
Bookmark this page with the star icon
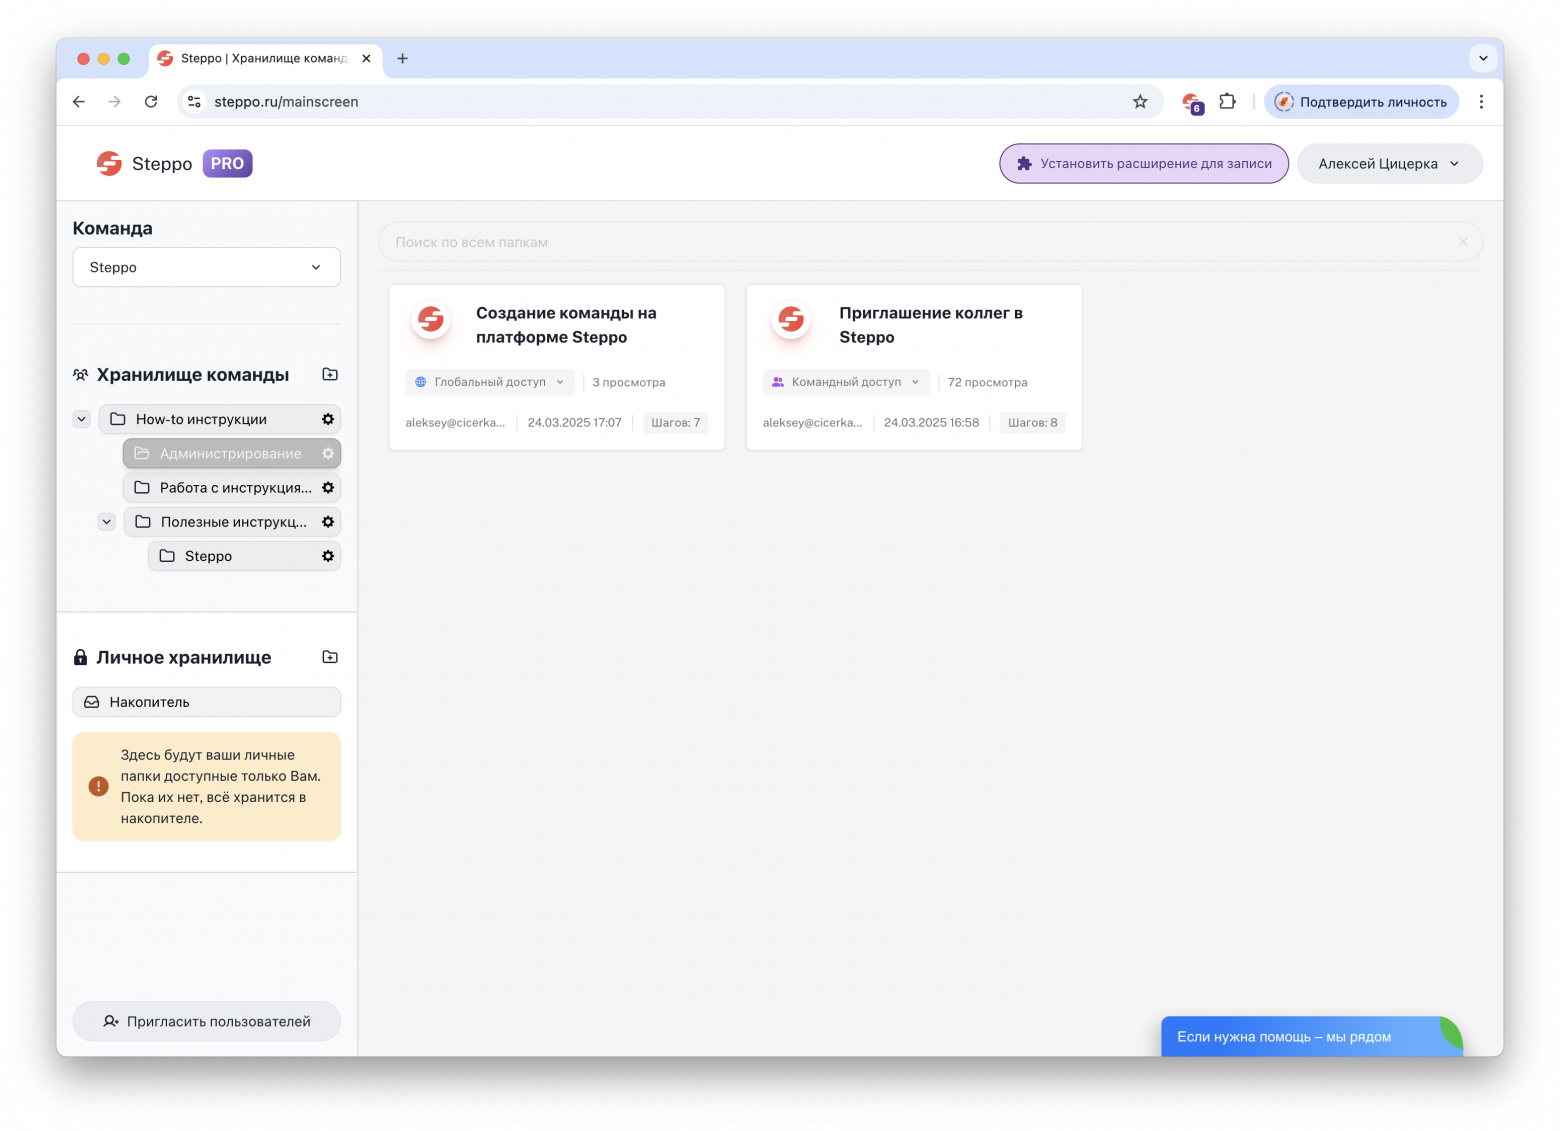(1140, 101)
